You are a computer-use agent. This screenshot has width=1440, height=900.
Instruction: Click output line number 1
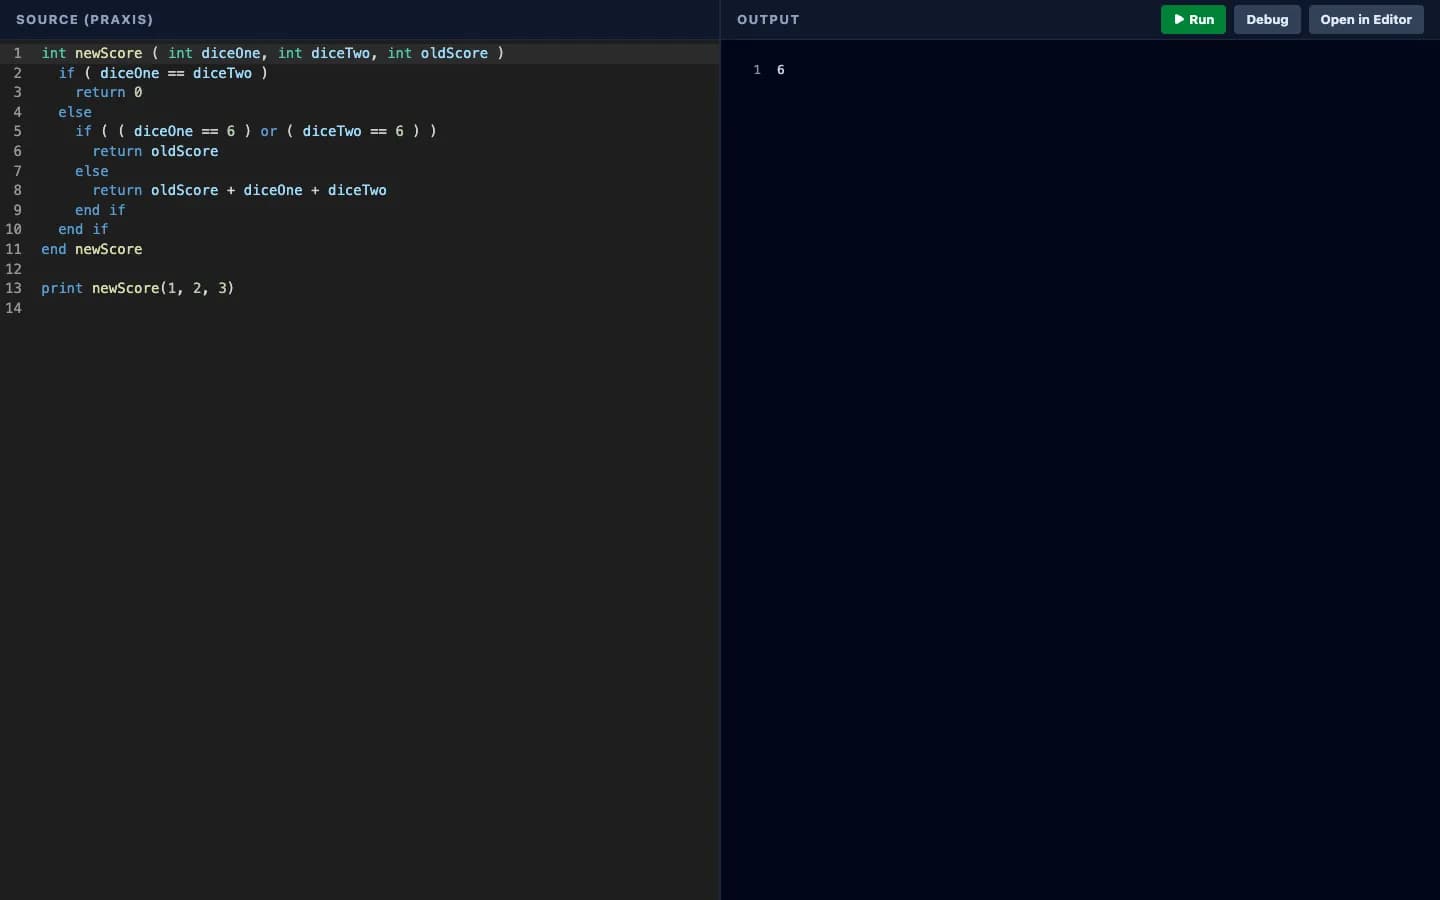click(757, 70)
